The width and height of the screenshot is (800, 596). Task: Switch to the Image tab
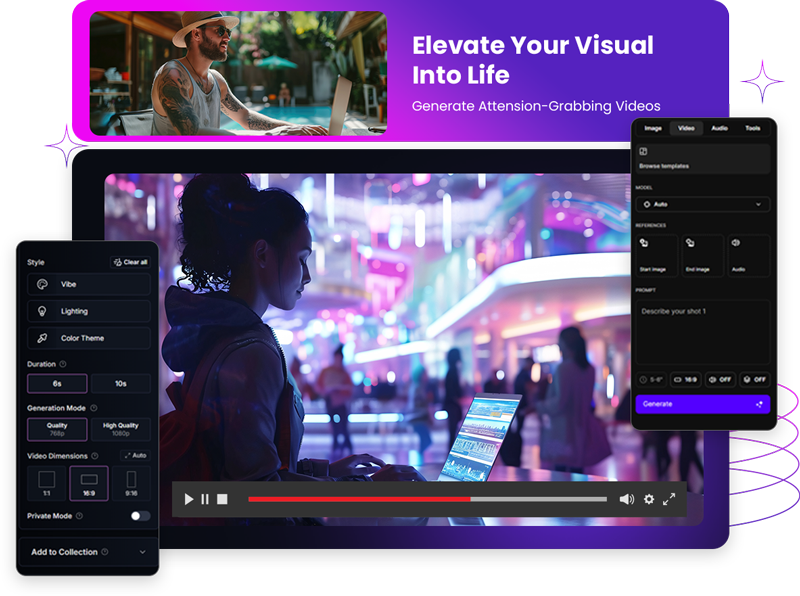653,128
